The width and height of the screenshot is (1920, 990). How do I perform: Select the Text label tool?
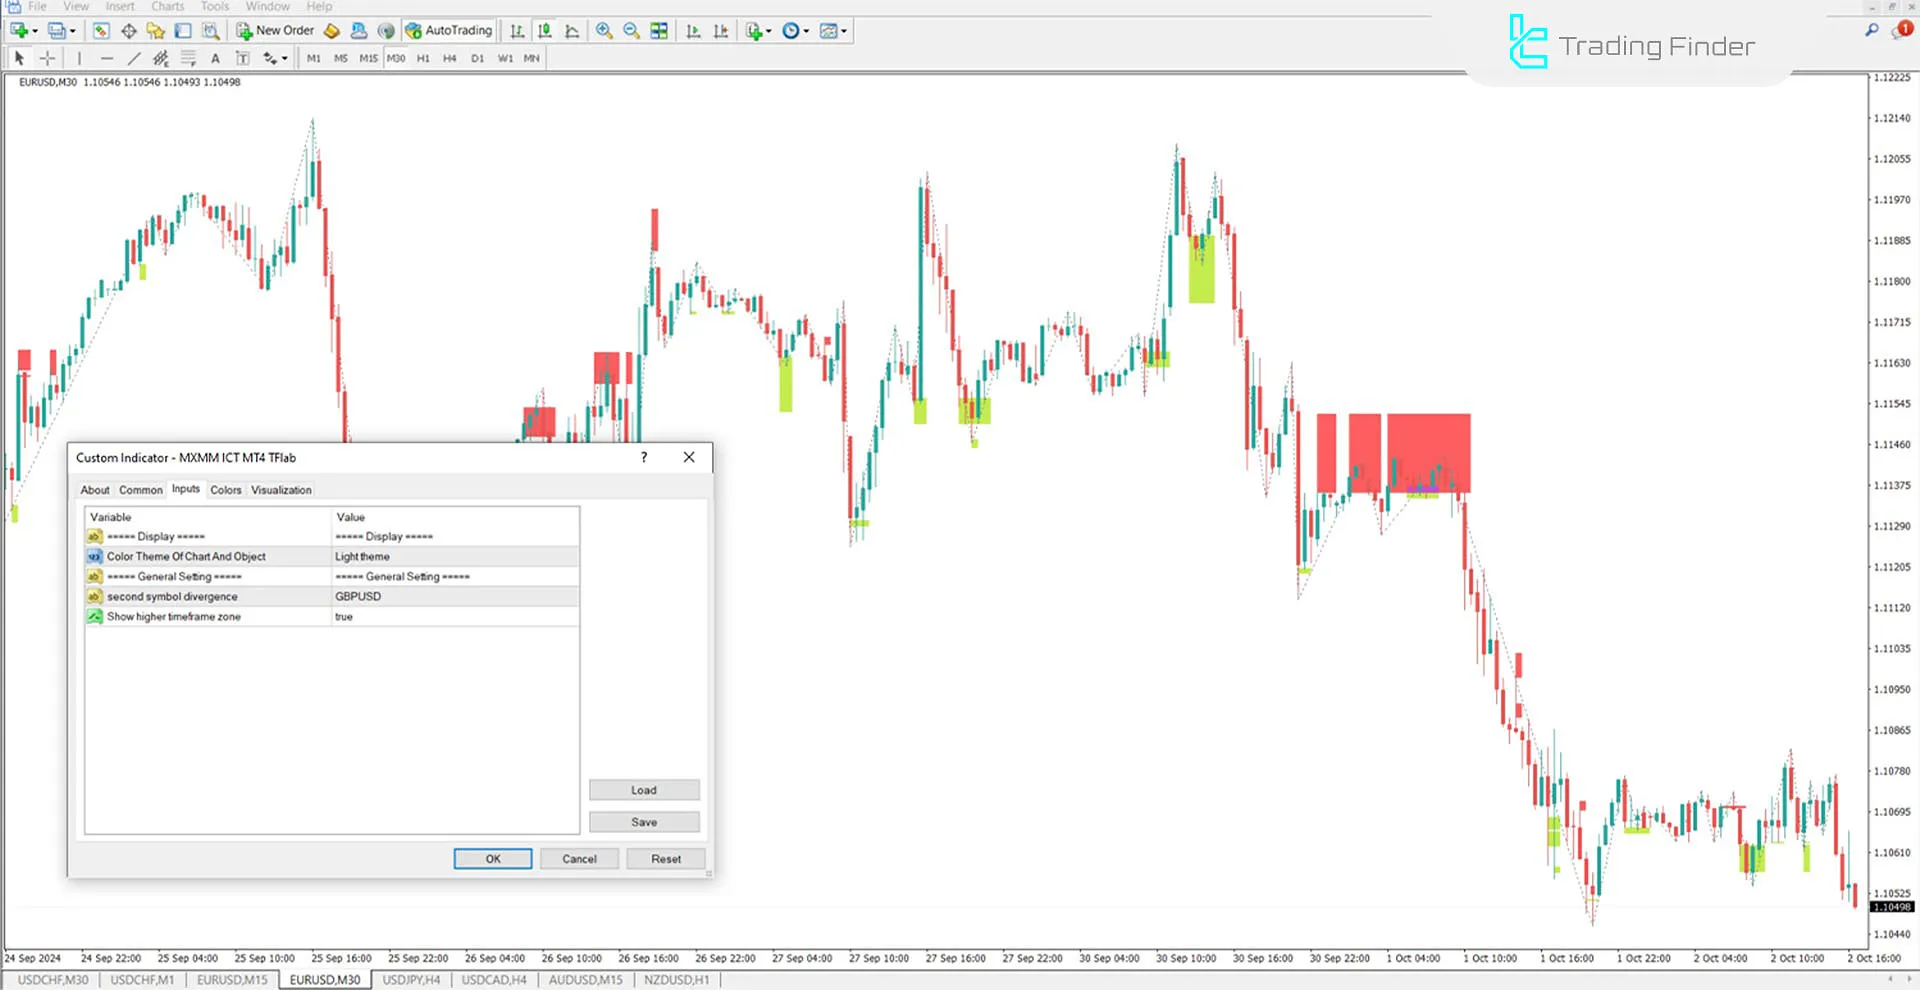coord(215,58)
